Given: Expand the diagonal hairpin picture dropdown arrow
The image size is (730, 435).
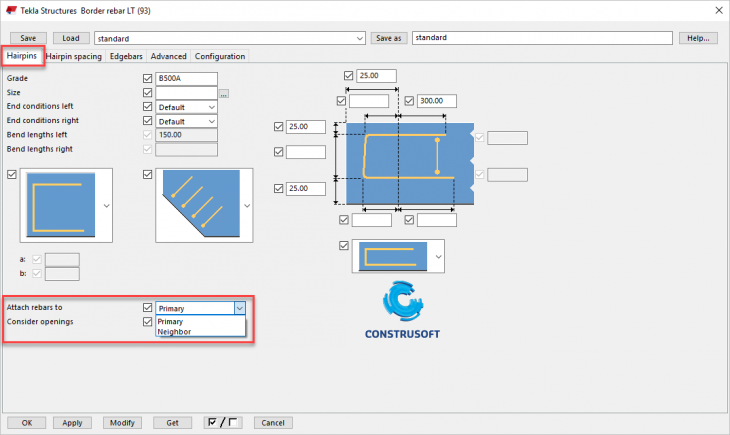Looking at the screenshot, I should click(247, 205).
